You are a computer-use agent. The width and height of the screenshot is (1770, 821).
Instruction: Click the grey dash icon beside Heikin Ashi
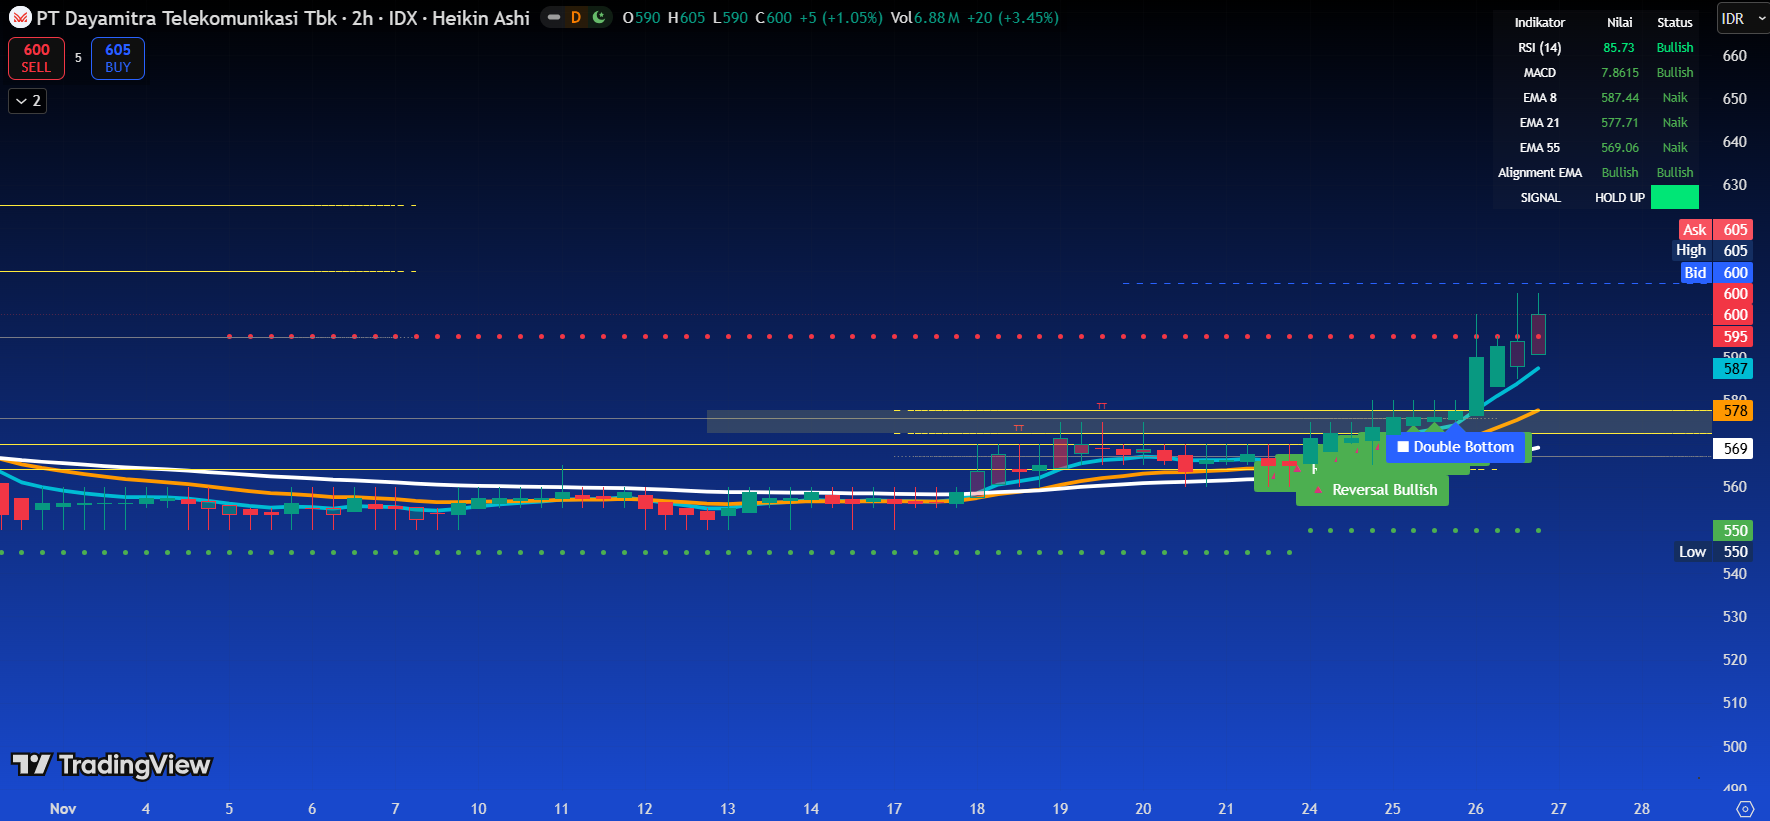(554, 17)
